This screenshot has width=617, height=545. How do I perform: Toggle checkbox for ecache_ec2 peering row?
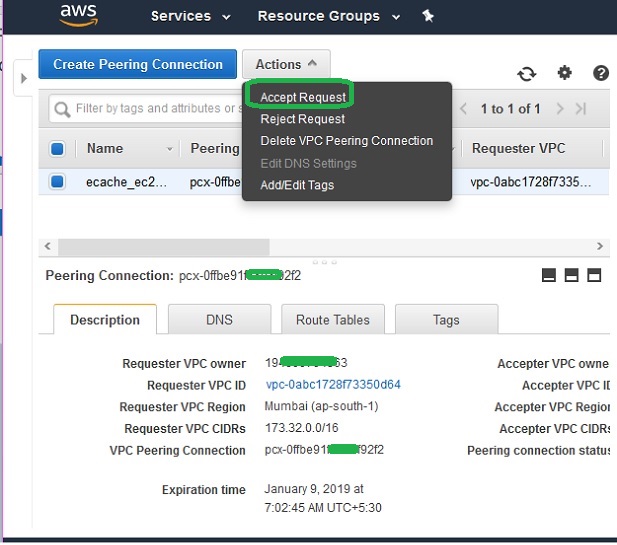click(x=58, y=182)
